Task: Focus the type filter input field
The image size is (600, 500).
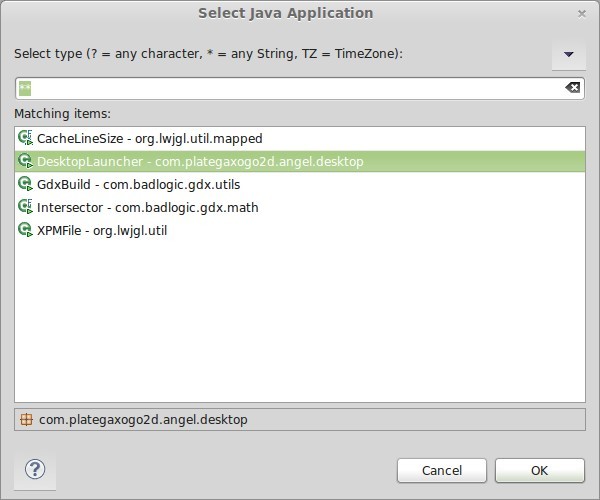Action: pyautogui.click(x=300, y=88)
